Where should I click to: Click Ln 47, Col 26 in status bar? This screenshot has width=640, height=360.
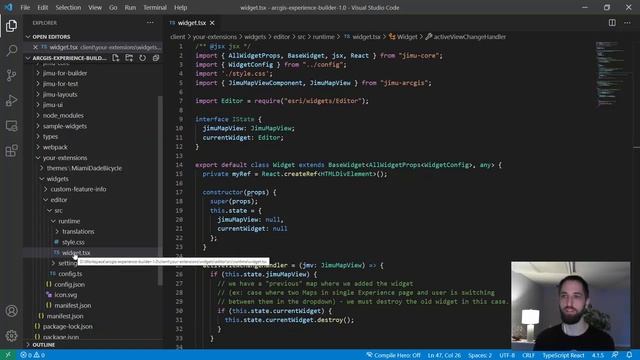[444, 355]
